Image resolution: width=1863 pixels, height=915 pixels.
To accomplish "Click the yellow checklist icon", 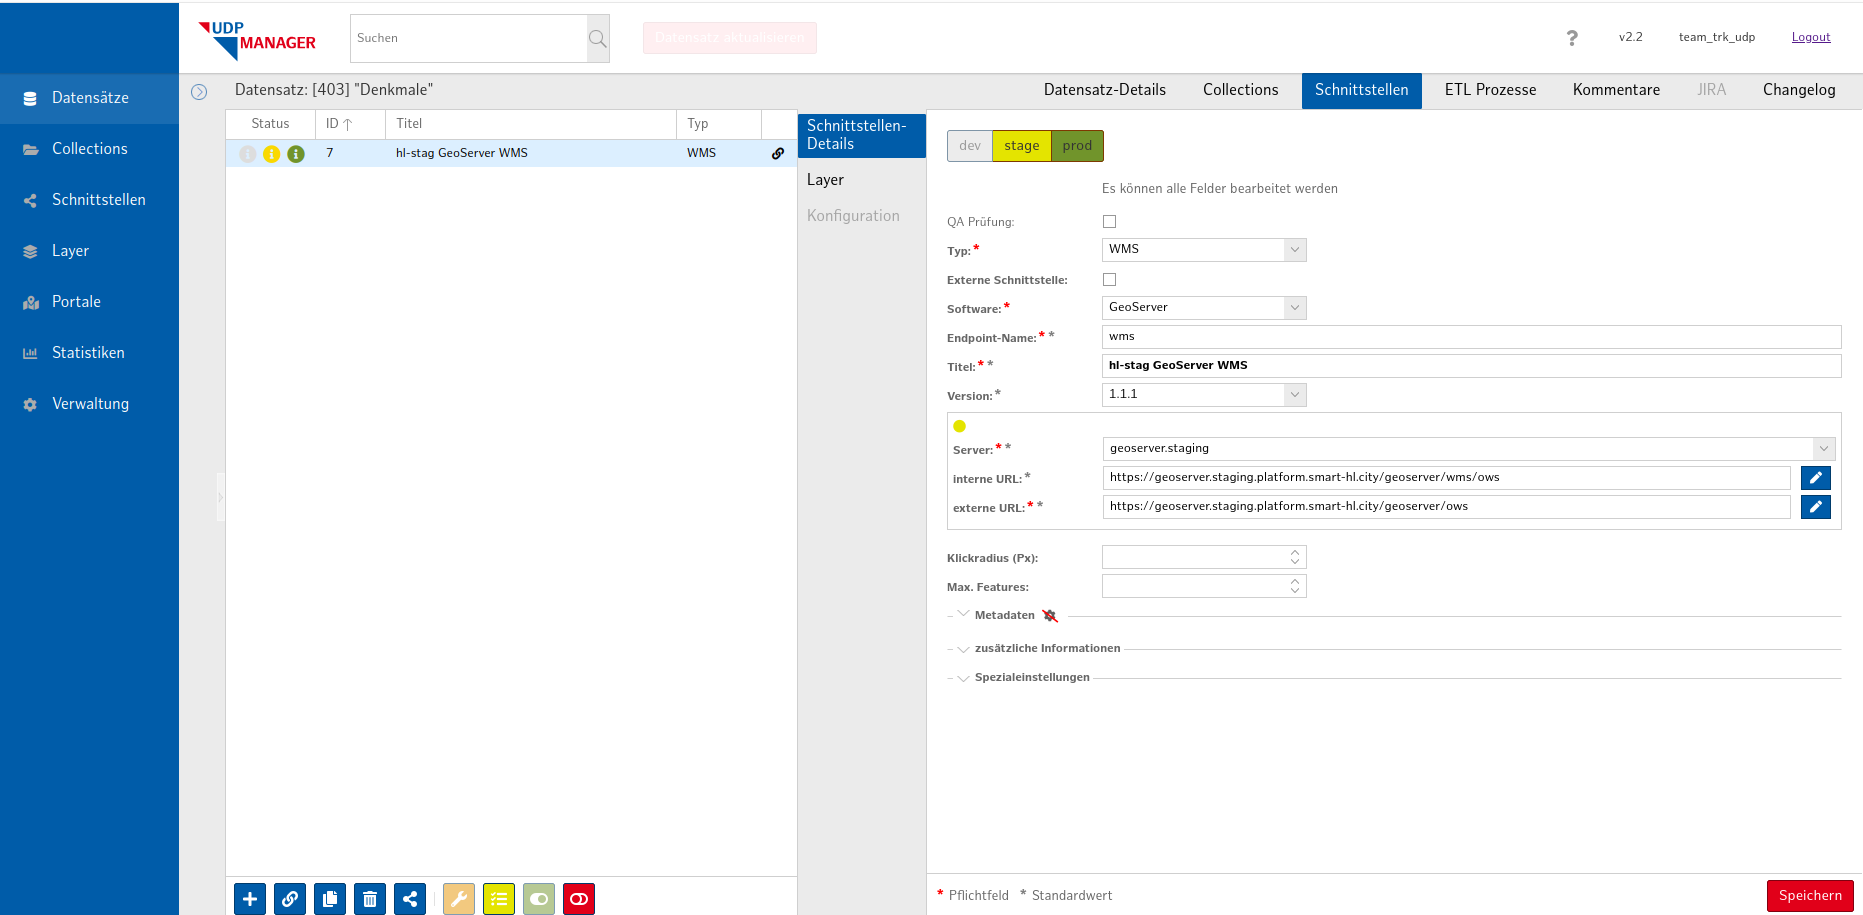I will point(499,899).
